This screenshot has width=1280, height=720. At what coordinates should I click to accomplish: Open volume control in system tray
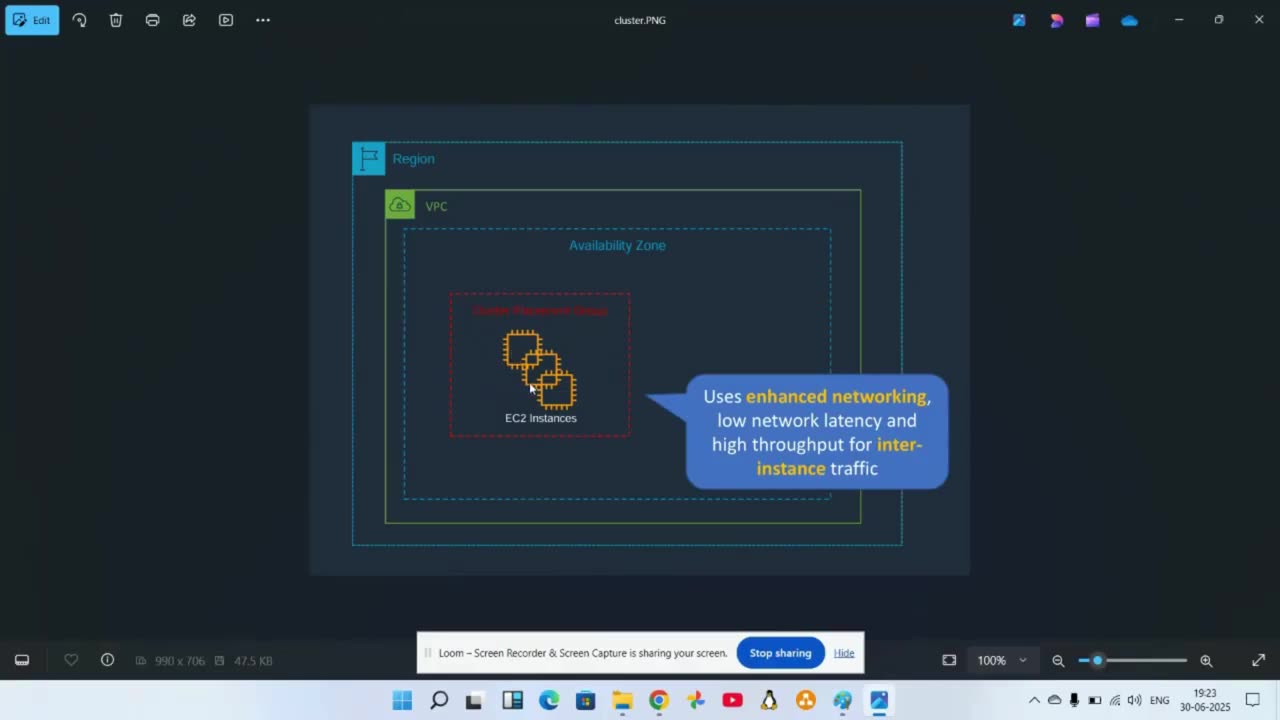1134,700
